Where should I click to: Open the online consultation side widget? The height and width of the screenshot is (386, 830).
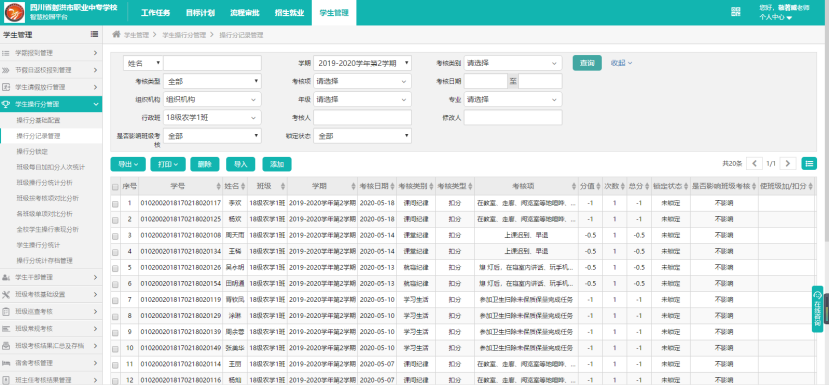click(x=817, y=309)
